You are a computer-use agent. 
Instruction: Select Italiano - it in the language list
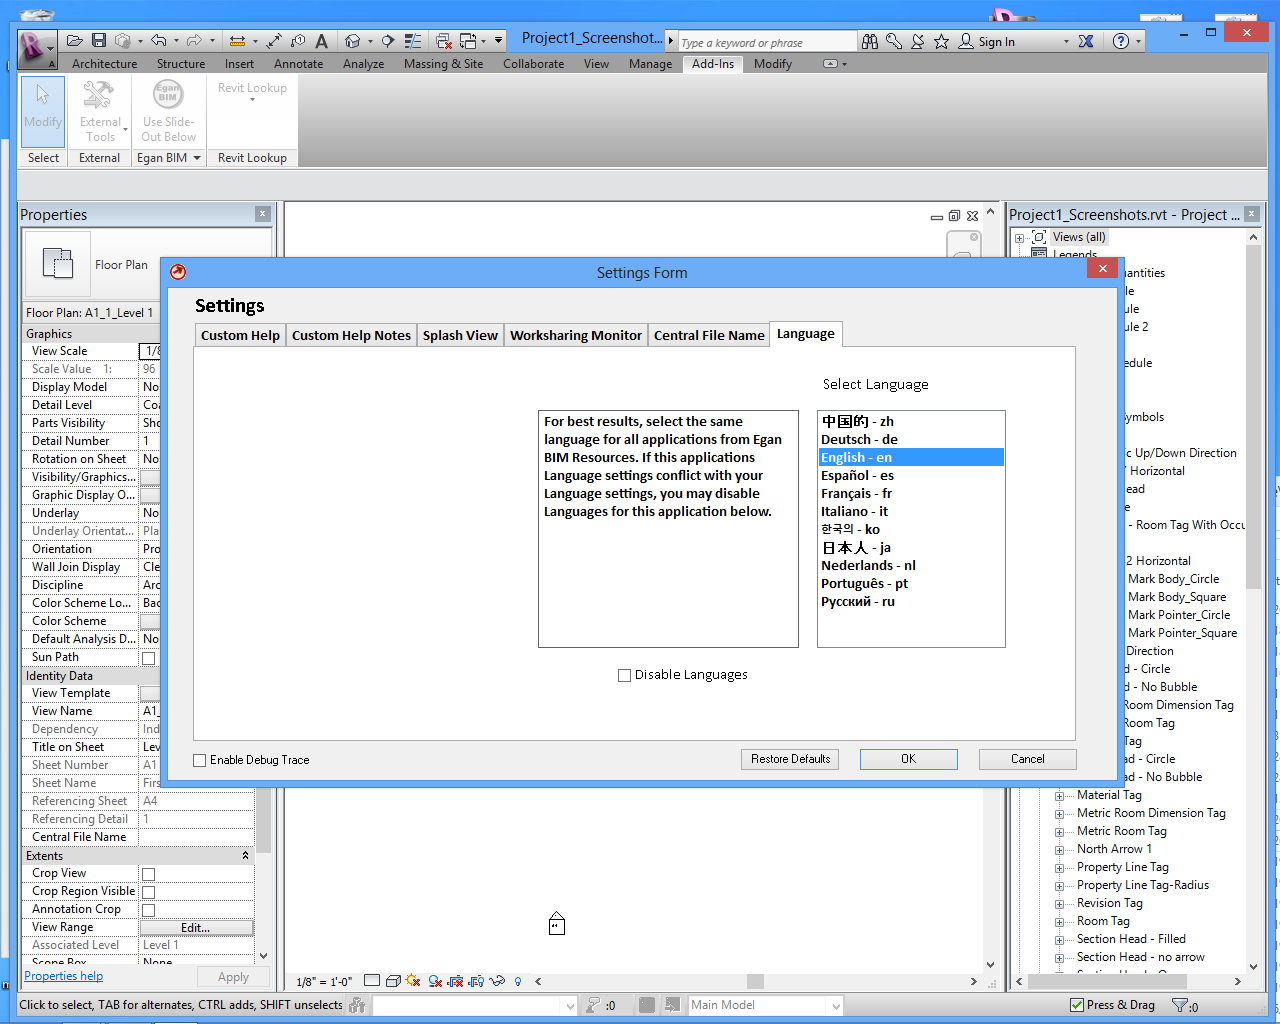[911, 512]
